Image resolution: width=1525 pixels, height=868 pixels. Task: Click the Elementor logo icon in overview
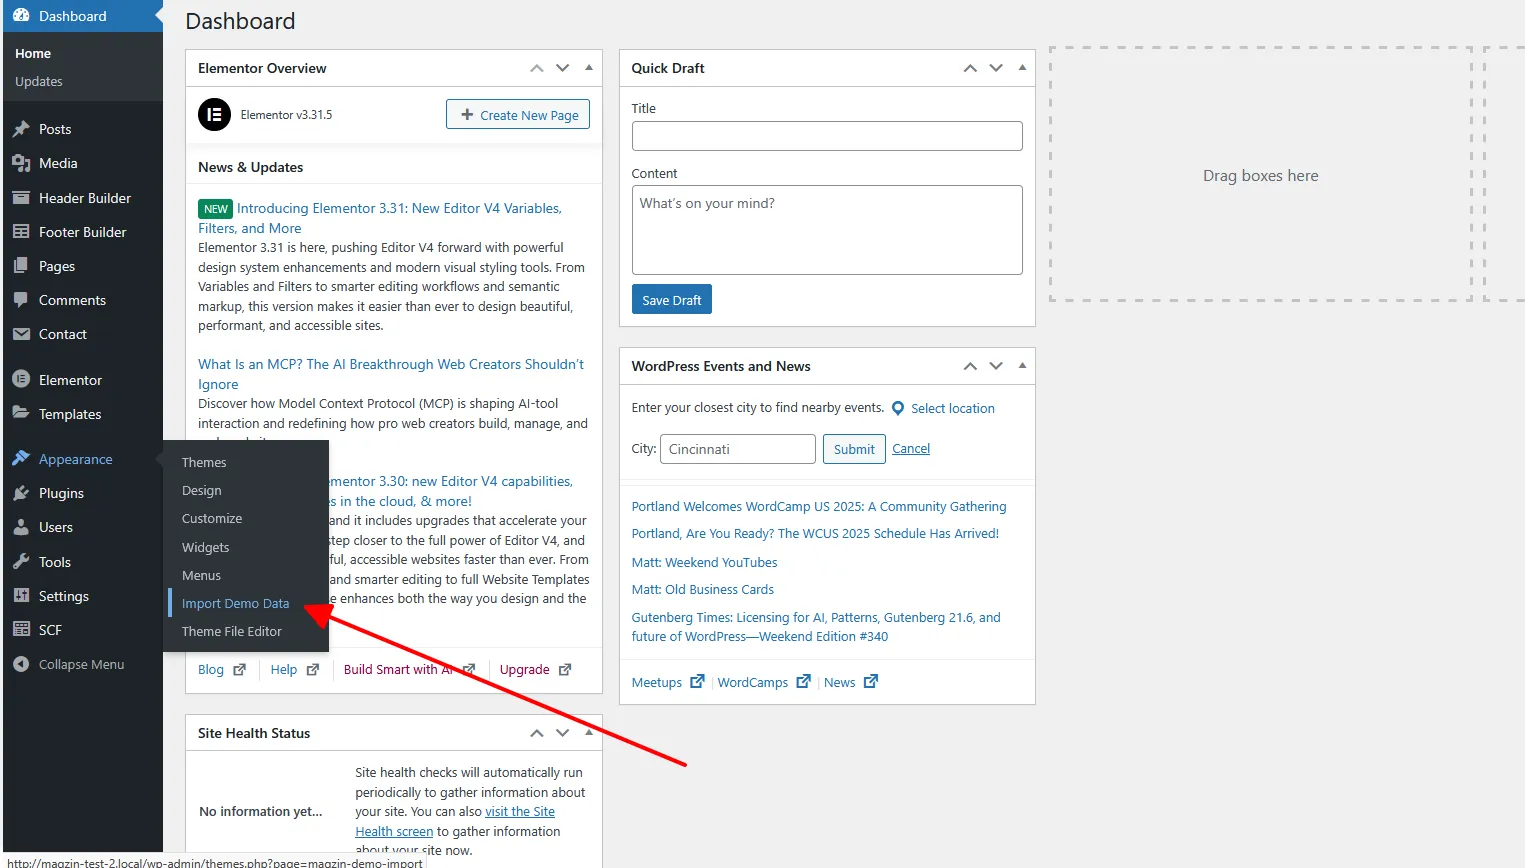(x=214, y=115)
